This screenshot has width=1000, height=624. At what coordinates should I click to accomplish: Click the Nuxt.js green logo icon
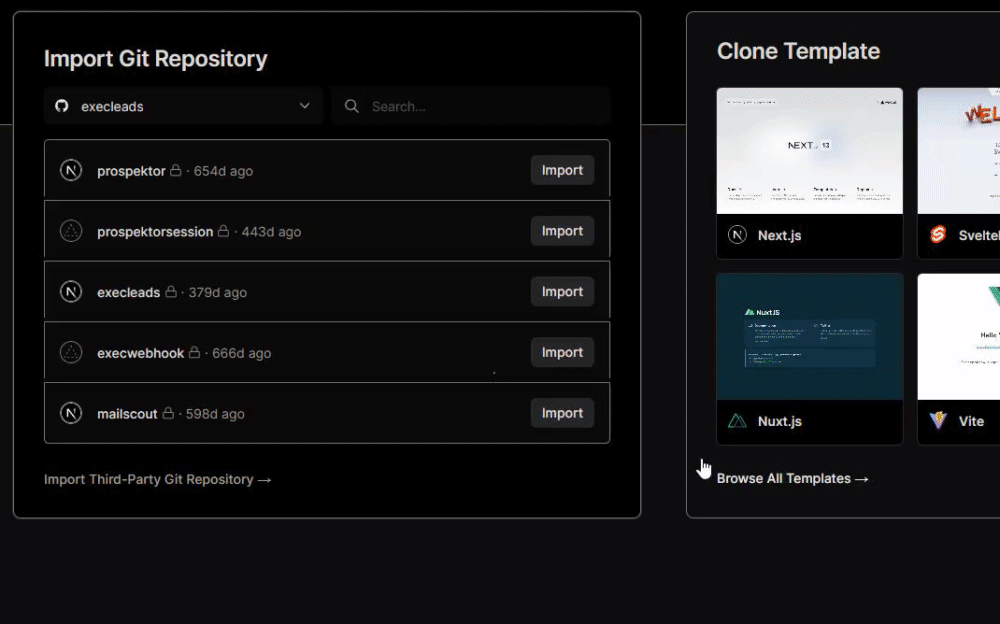(x=737, y=421)
